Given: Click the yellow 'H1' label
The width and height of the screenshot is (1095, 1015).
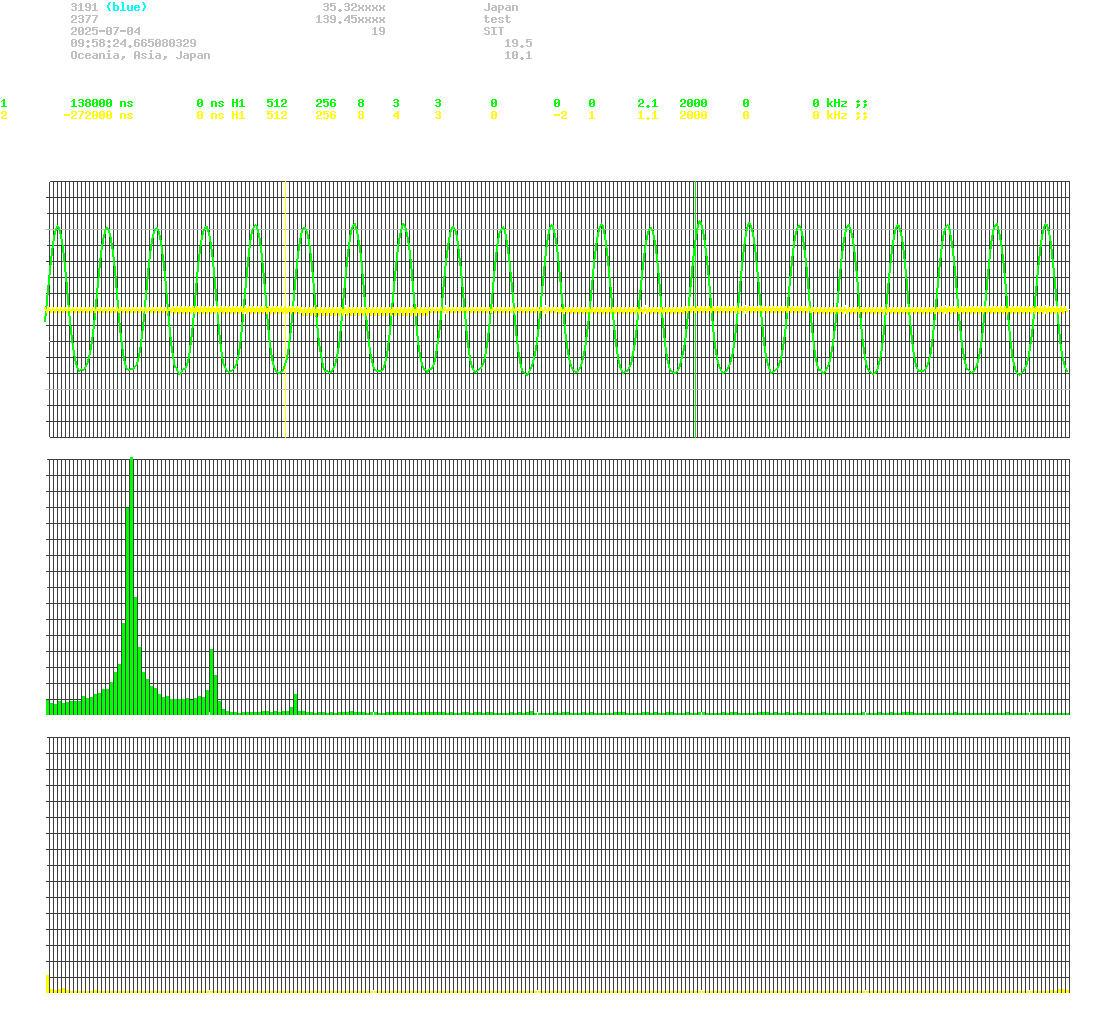Looking at the screenshot, I should (238, 115).
